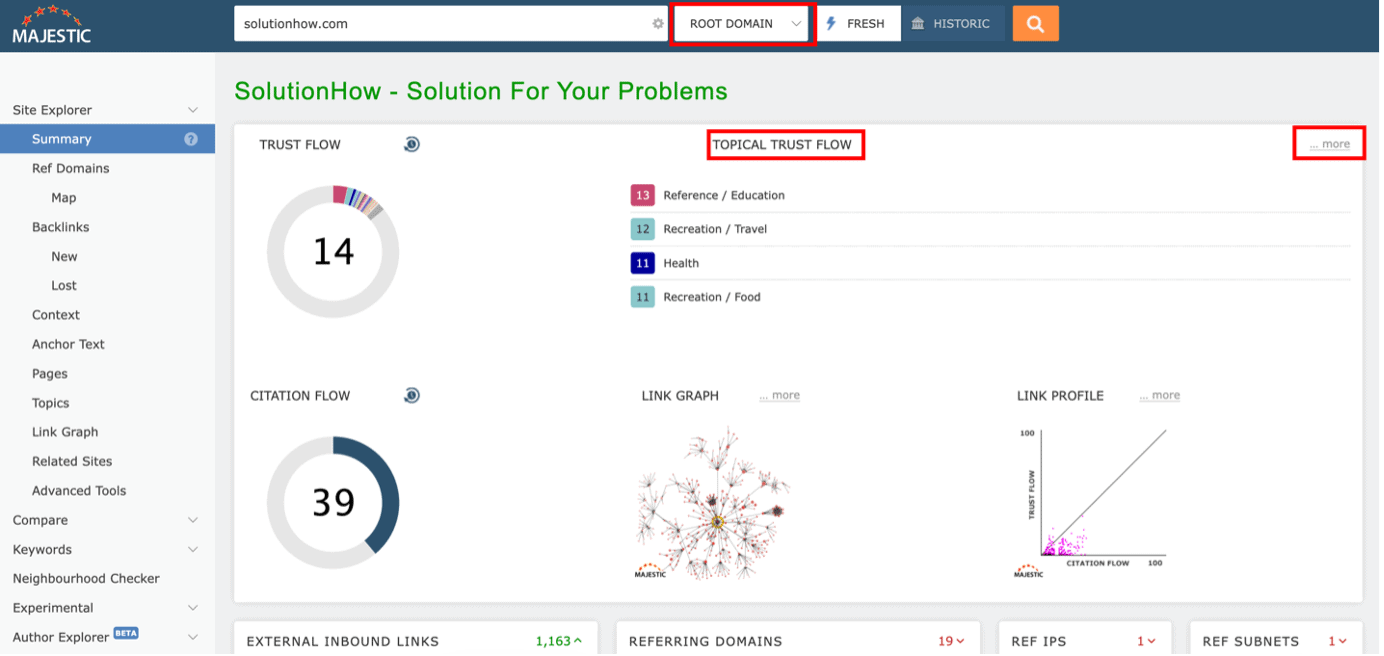Click the pink Reference / Education score swatch
The image size is (1384, 656).
click(642, 195)
